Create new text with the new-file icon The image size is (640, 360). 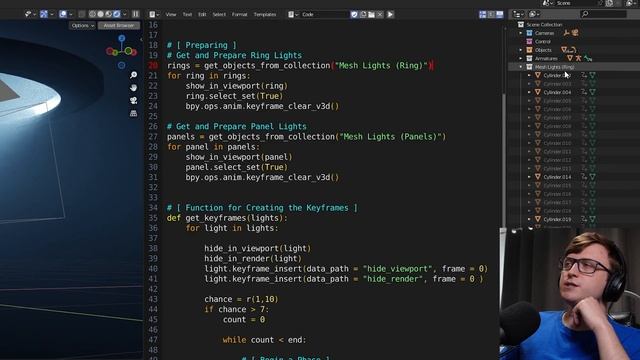tap(363, 14)
